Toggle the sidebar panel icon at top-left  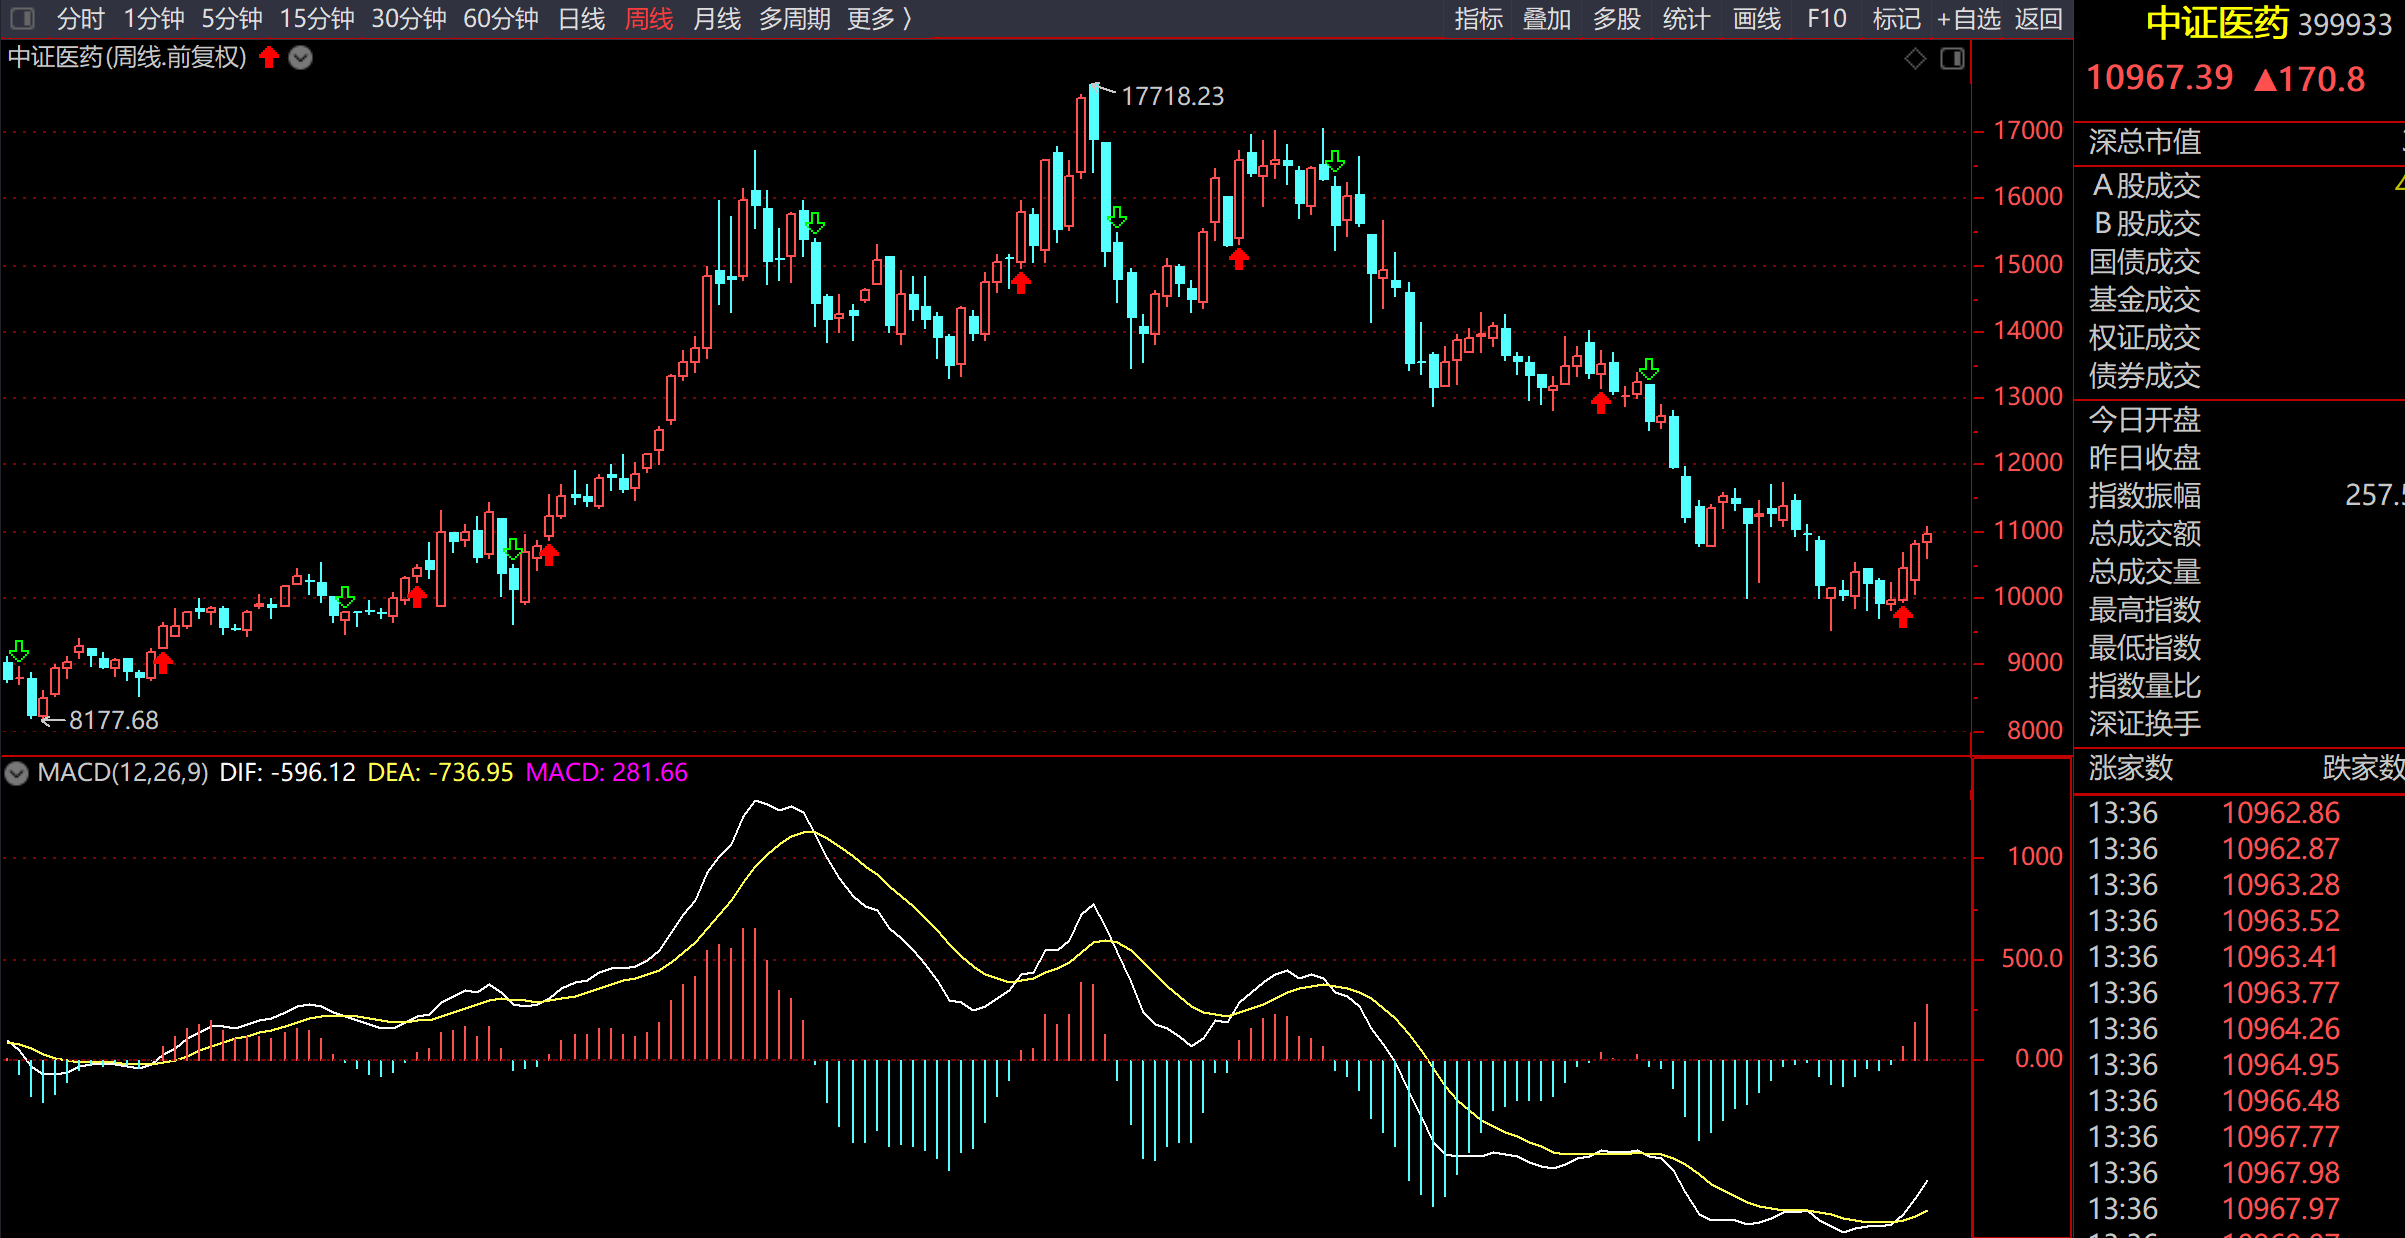click(x=22, y=18)
